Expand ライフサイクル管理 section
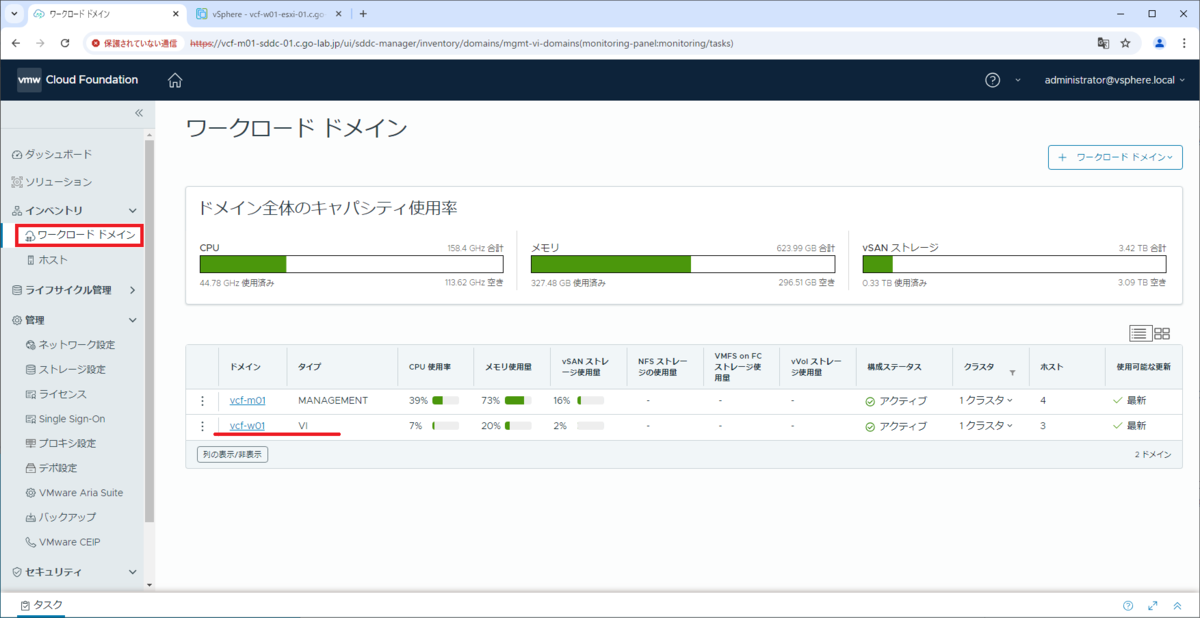The height and width of the screenshot is (618, 1200). coord(133,290)
